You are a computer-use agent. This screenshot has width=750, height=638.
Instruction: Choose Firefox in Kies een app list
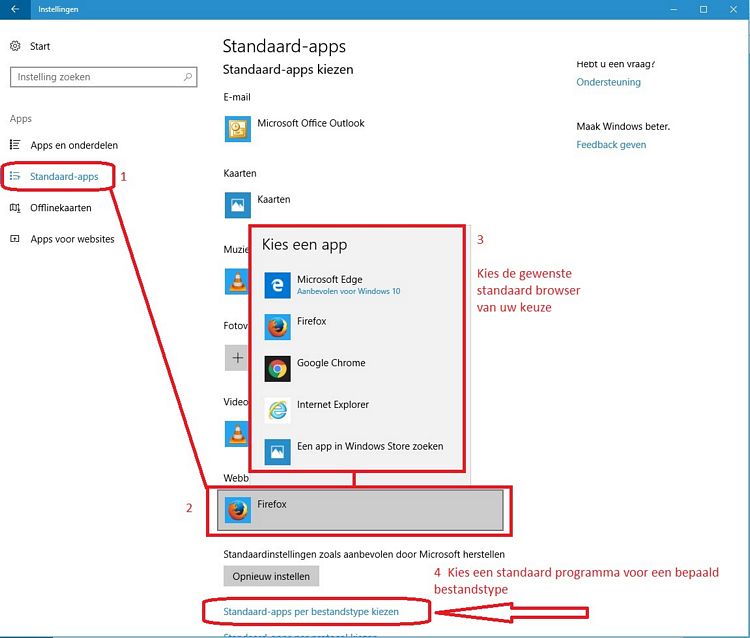click(x=356, y=327)
